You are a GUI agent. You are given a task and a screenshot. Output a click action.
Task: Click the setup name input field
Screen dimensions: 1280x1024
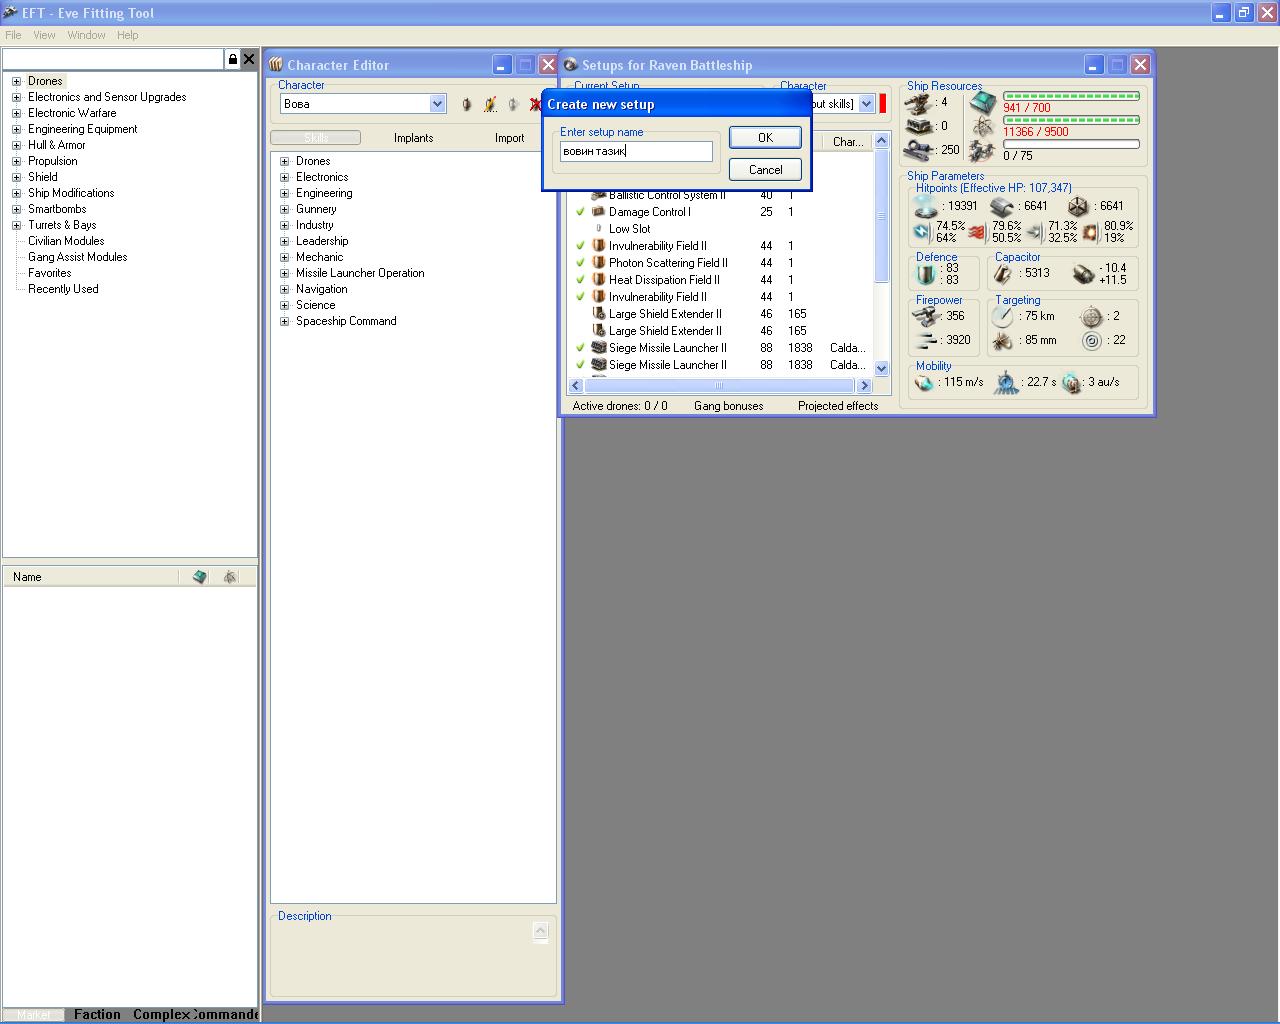pos(636,152)
